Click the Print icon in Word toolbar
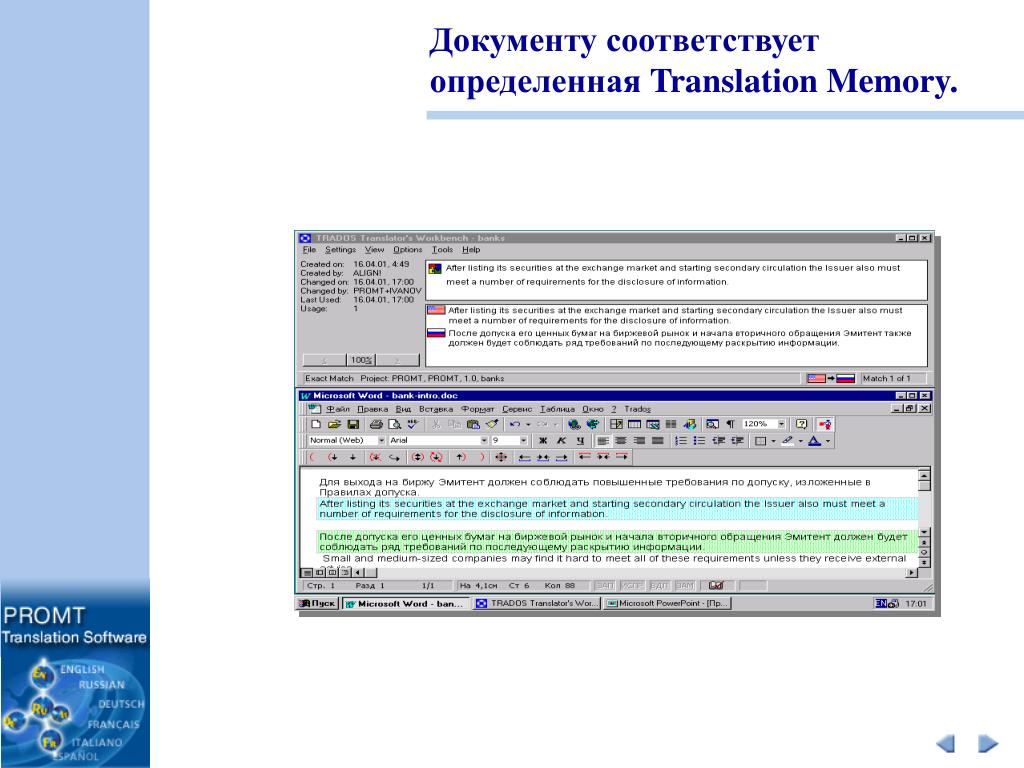Screen dimensions: 1024x768 (x=376, y=424)
